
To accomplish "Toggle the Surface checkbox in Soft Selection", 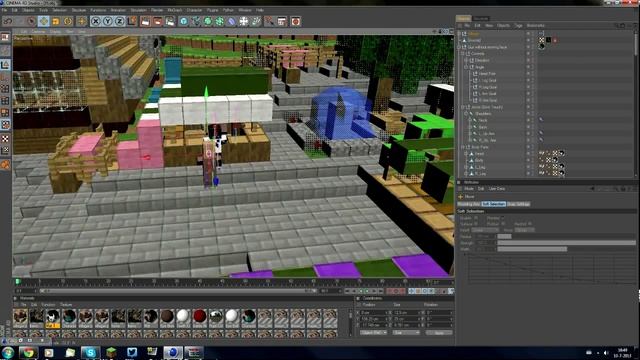I will pos(476,224).
